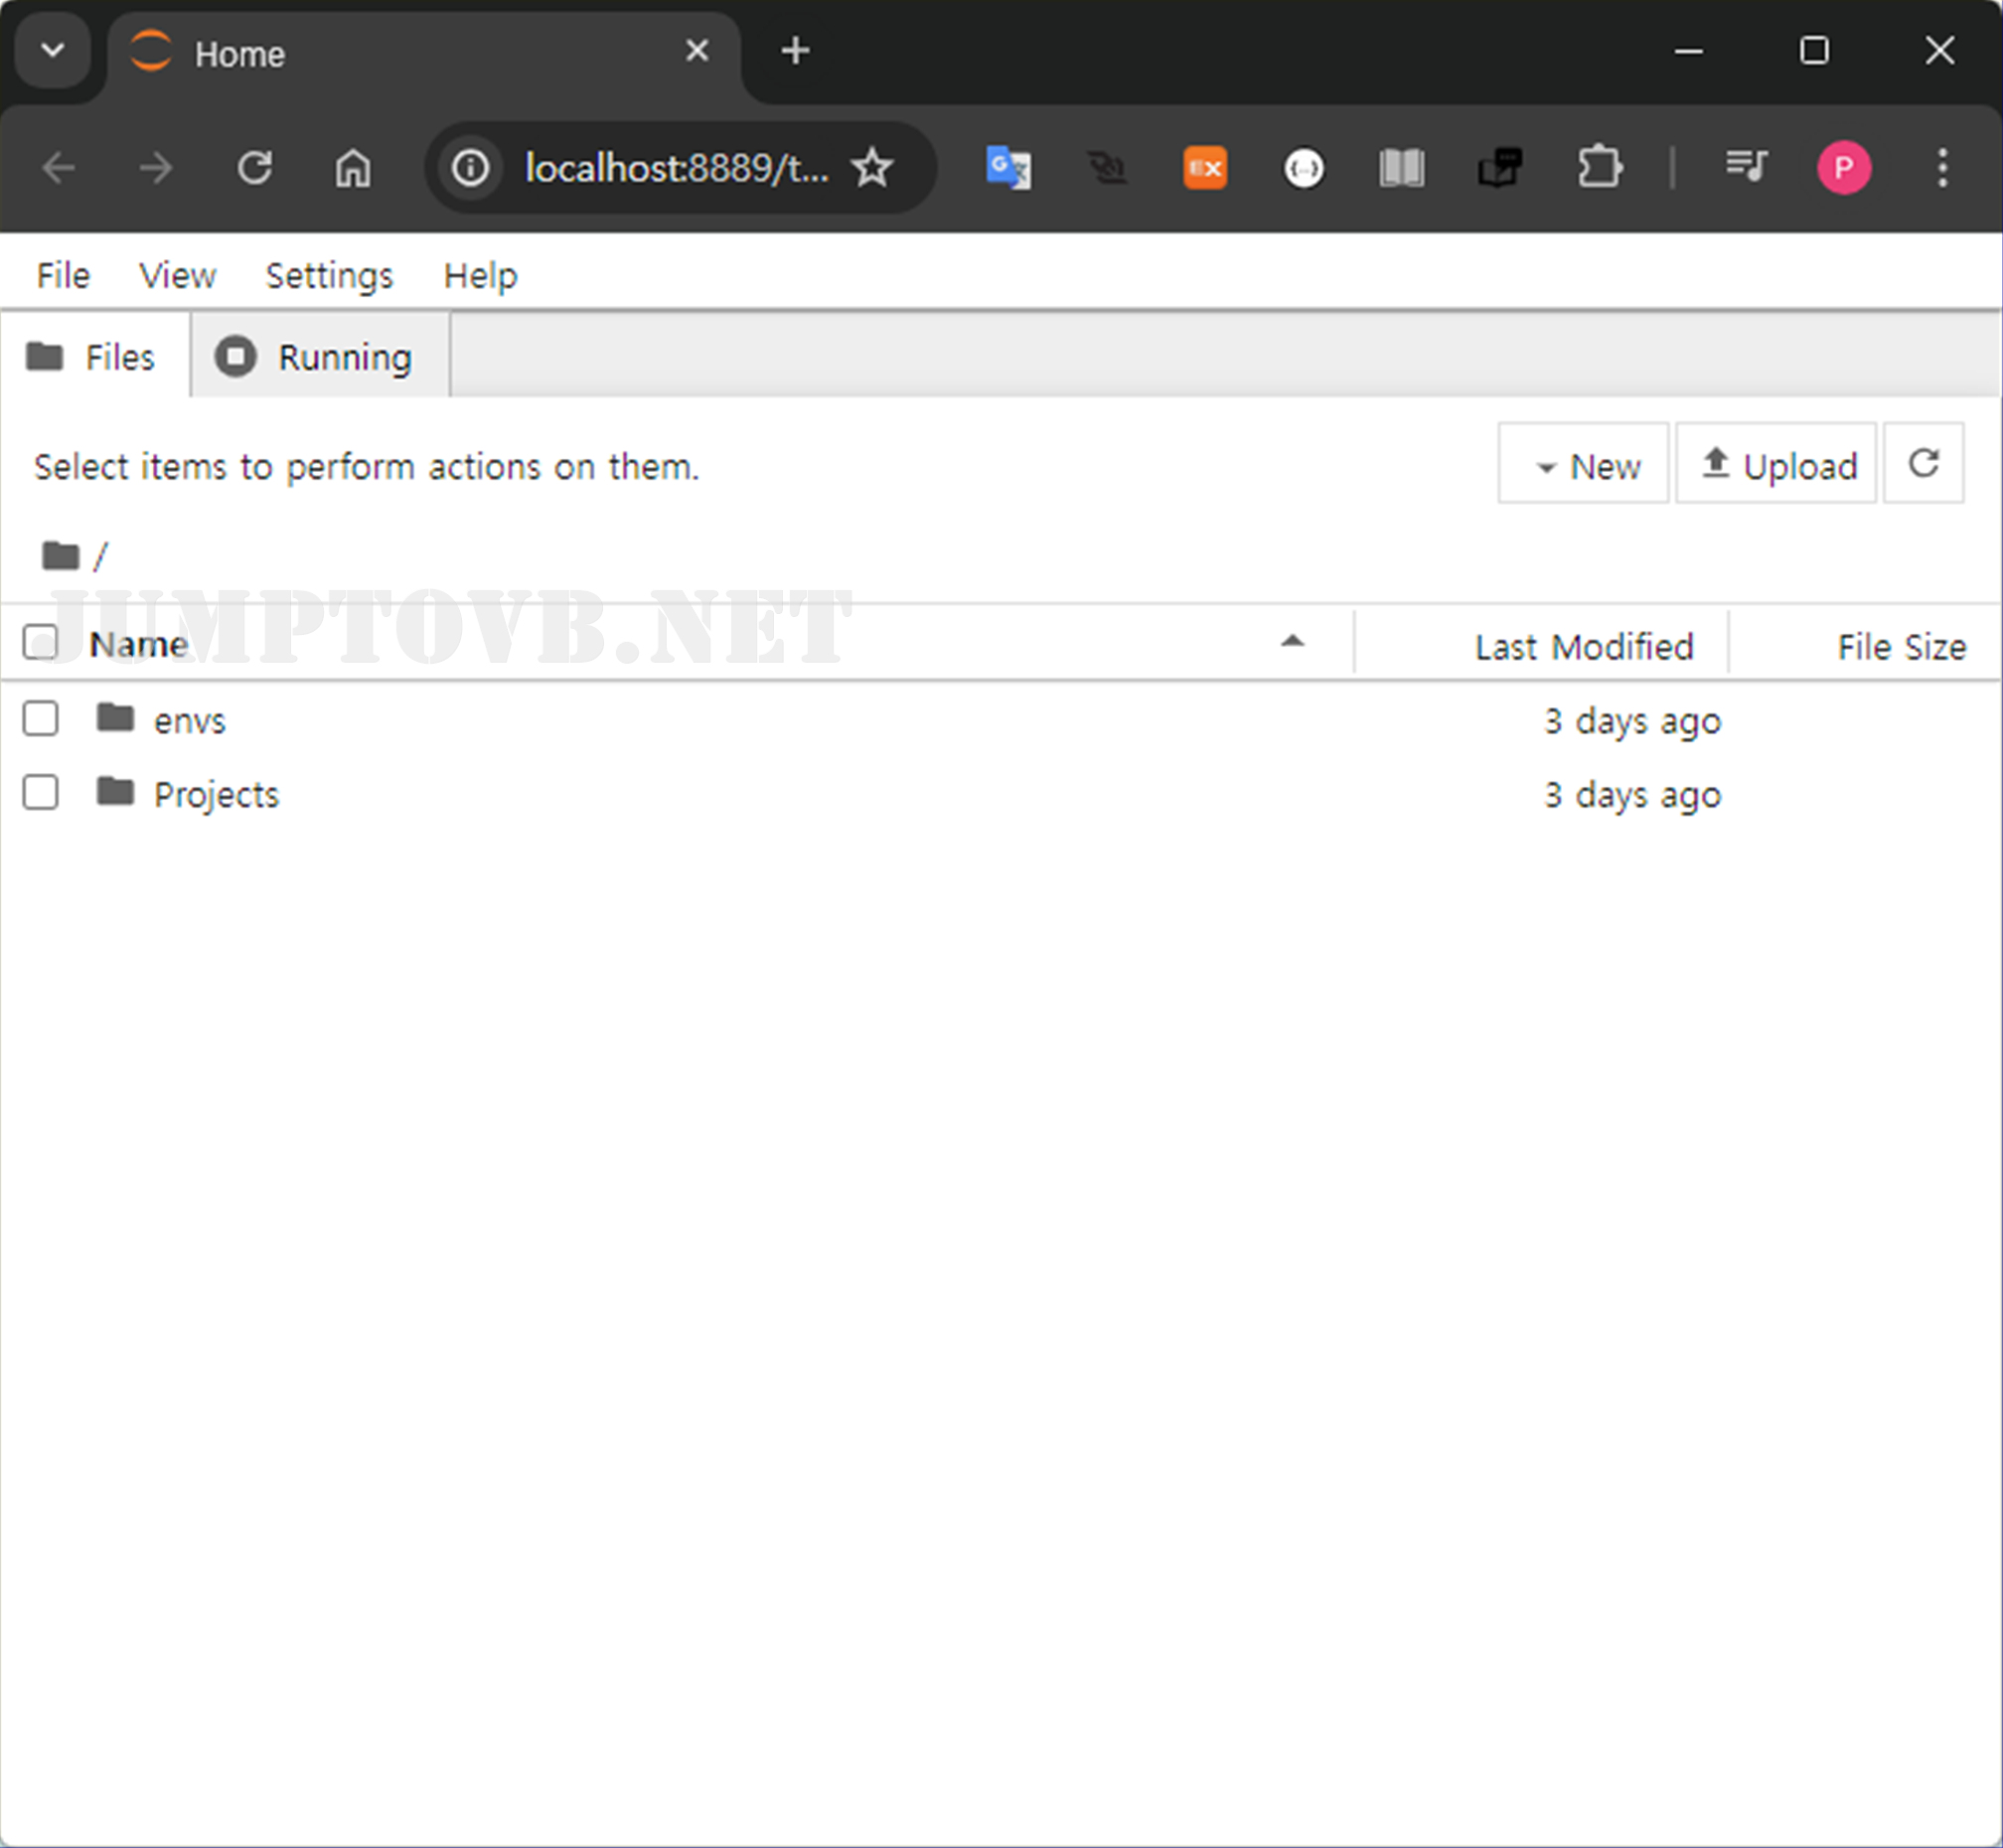This screenshot has height=1848, width=2003.
Task: Click the root folder breadcrumb icon
Action: pyautogui.click(x=60, y=555)
